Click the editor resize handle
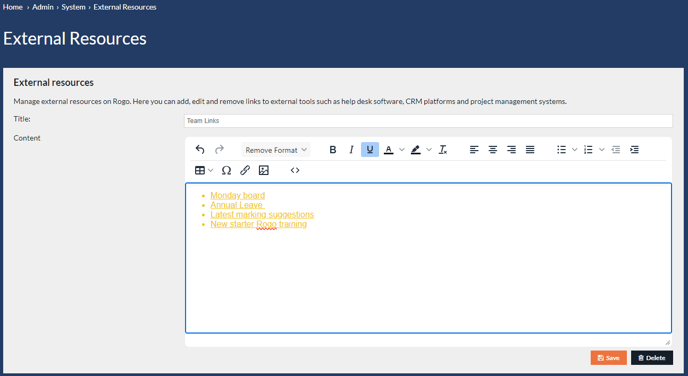 tap(667, 342)
